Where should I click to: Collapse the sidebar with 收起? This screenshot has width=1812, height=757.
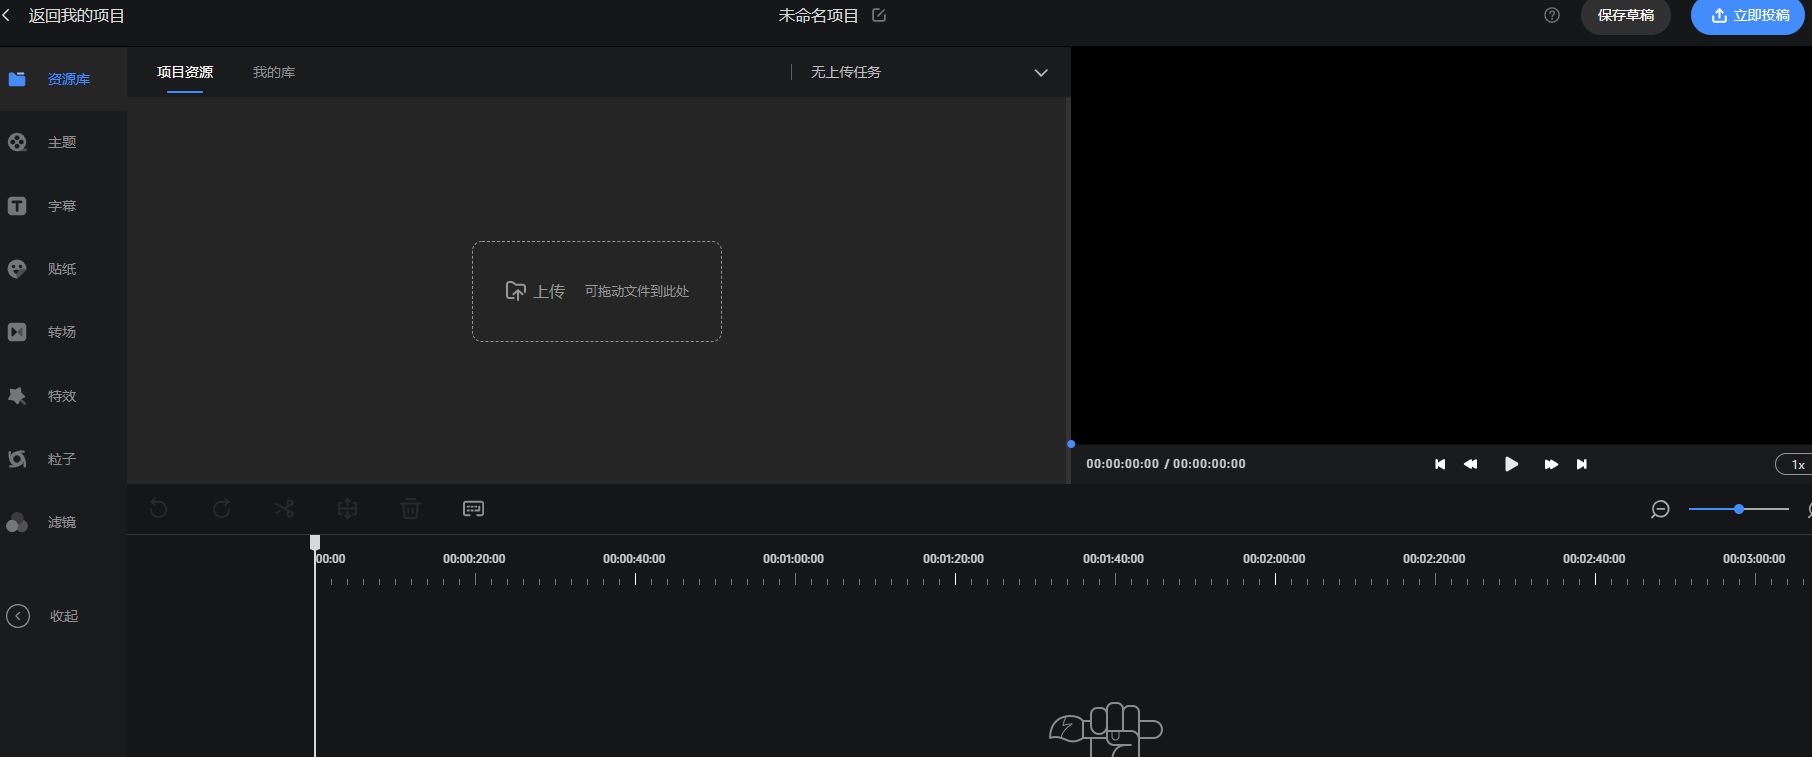[x=43, y=616]
